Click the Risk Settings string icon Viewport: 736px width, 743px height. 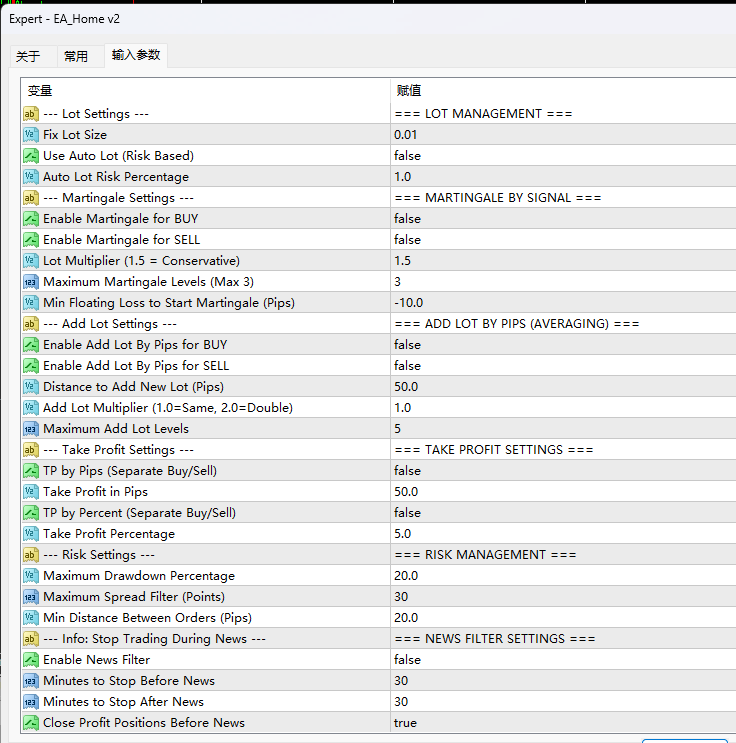(x=30, y=555)
